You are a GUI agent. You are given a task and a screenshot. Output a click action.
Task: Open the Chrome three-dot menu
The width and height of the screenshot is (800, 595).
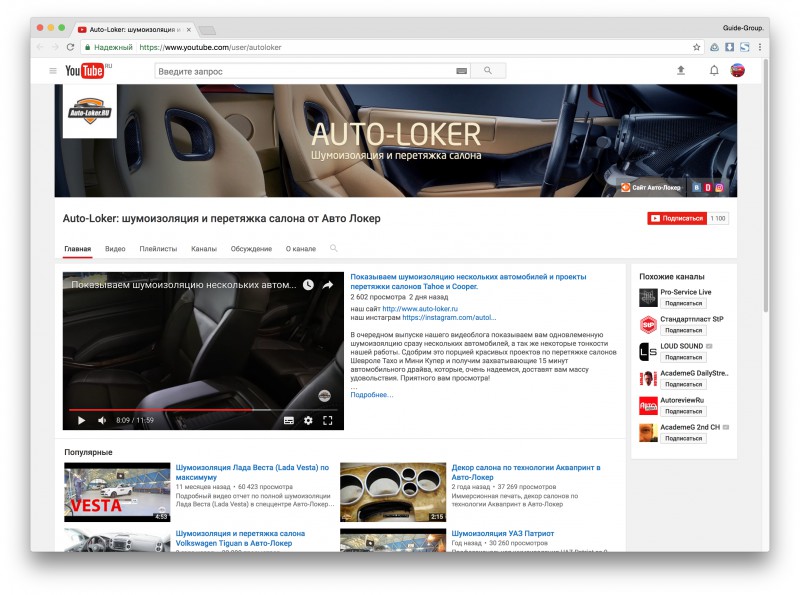pyautogui.click(x=760, y=47)
